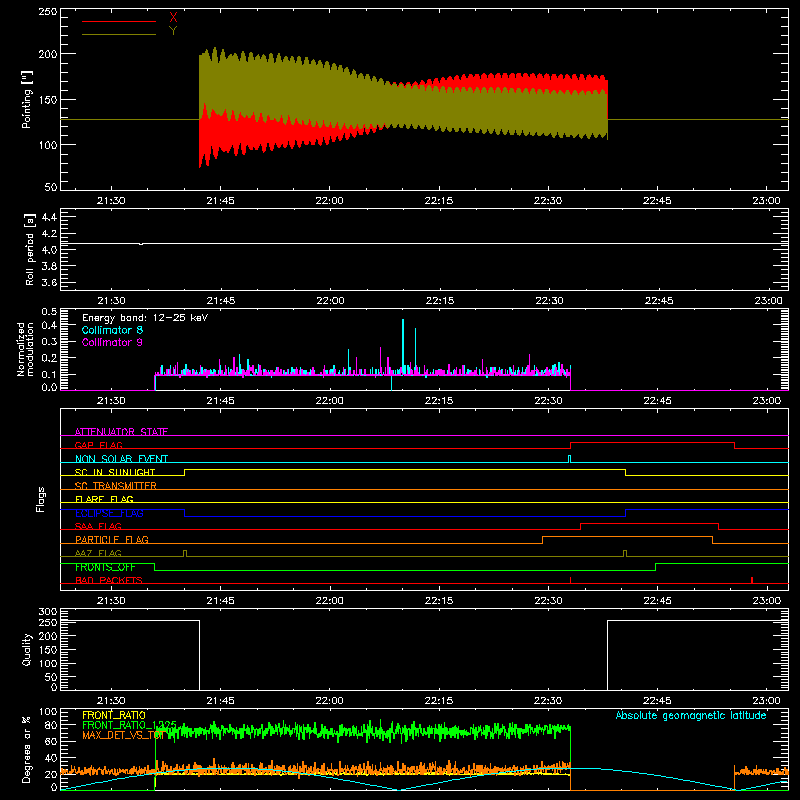This screenshot has width=800, height=800.
Task: Click 22:15 below the modulation plot
Action: coord(439,401)
